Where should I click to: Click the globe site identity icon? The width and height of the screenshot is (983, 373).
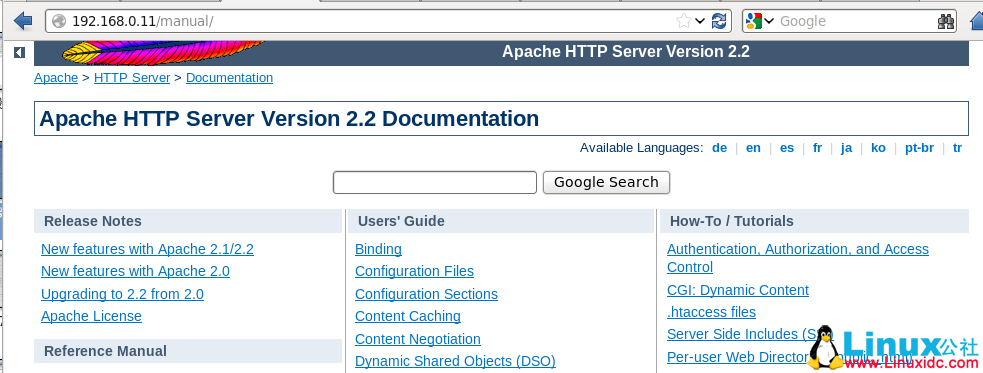pos(59,21)
